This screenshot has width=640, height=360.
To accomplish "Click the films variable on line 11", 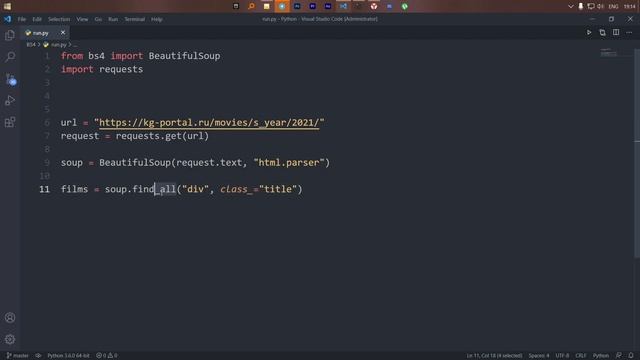I will point(74,189).
